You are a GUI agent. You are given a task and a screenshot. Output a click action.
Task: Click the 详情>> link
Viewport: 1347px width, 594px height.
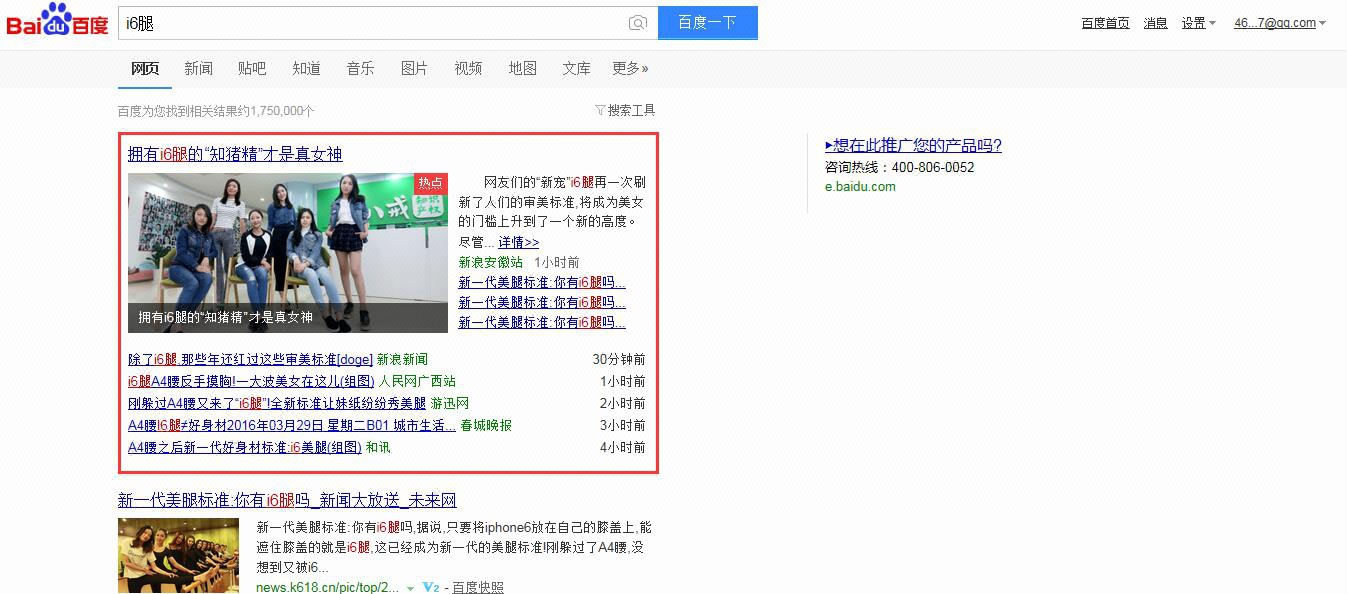tap(518, 242)
